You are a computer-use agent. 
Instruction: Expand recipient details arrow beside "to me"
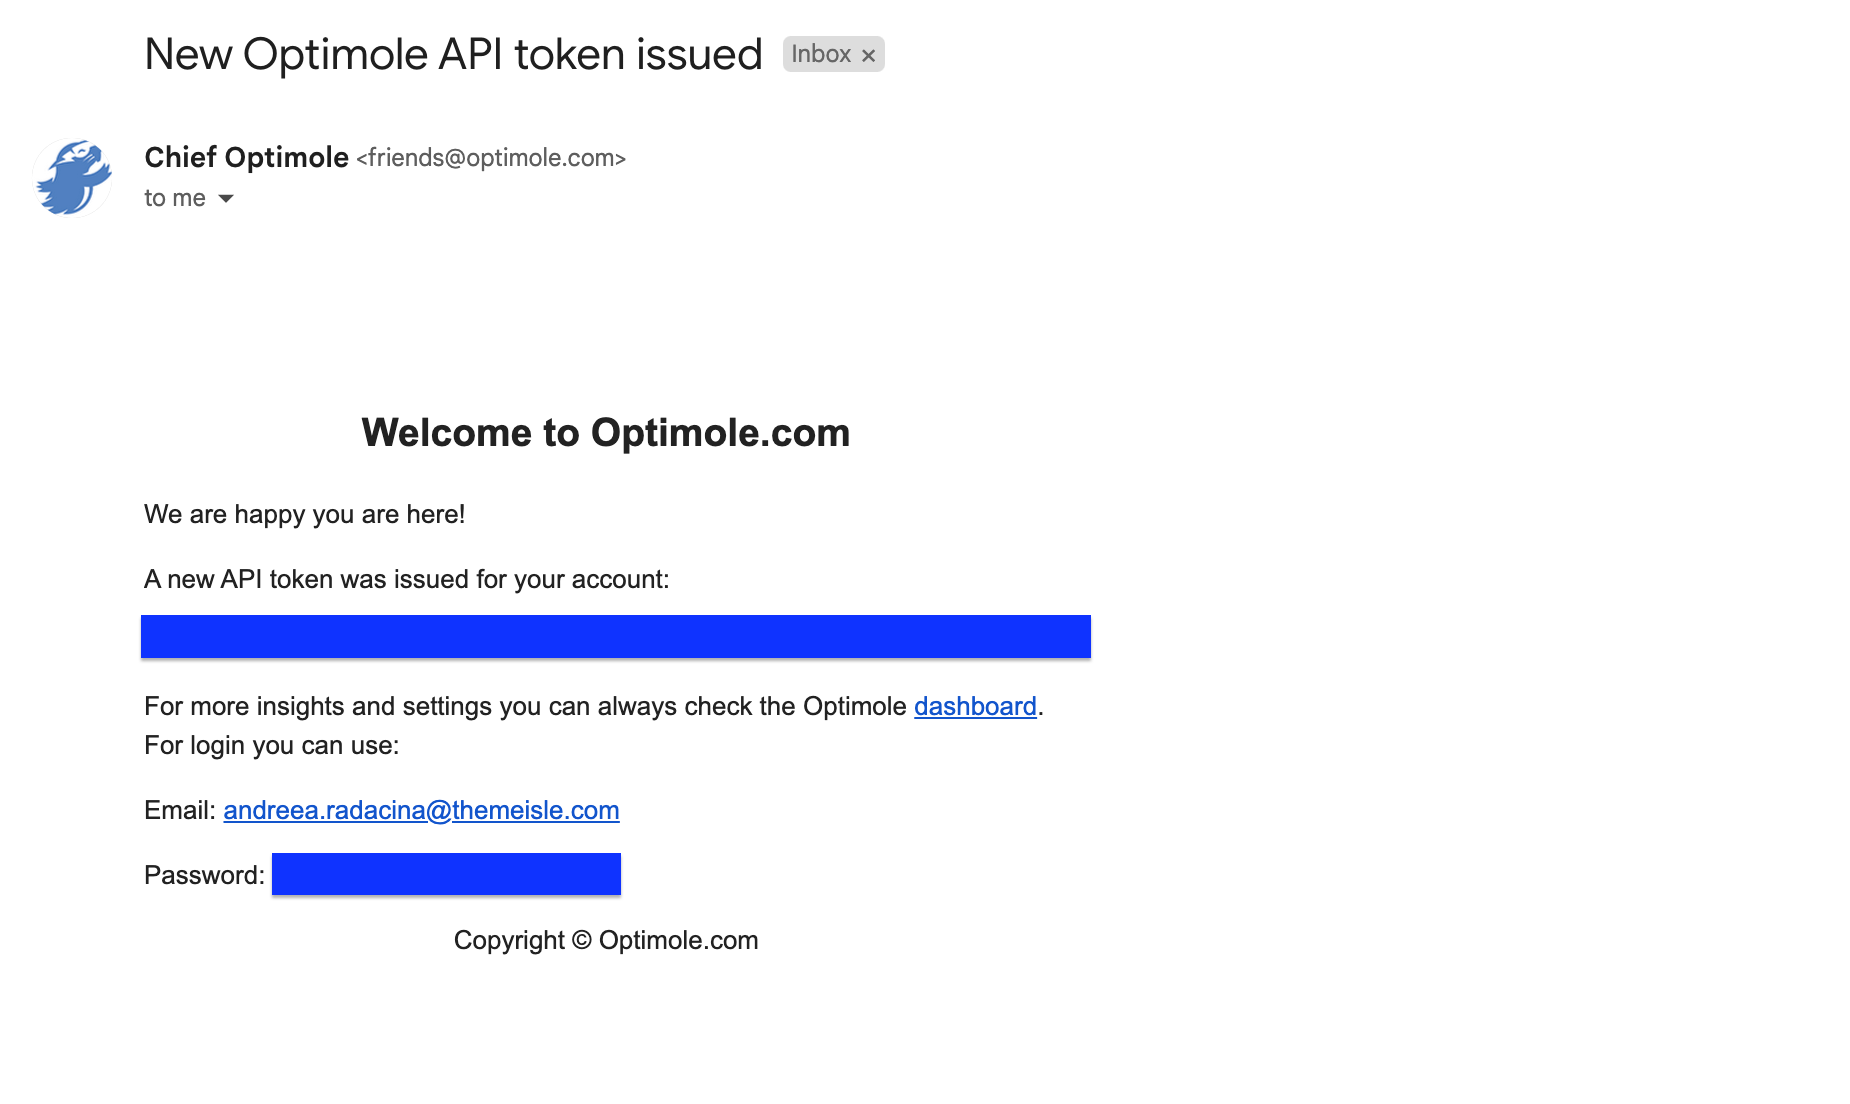pos(226,199)
